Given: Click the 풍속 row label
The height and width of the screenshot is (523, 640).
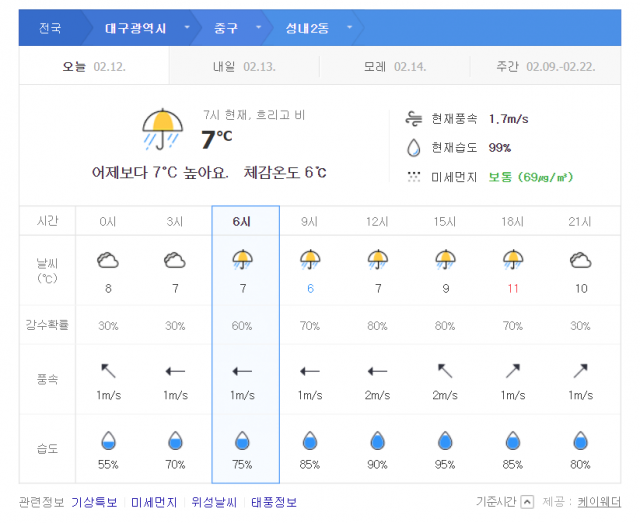Looking at the screenshot, I should point(47,379).
